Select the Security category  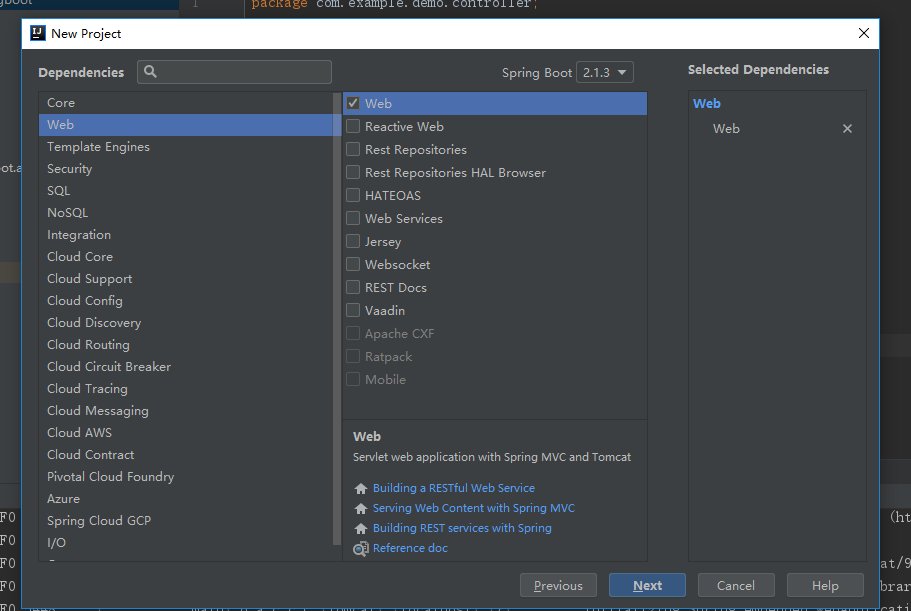186,169
